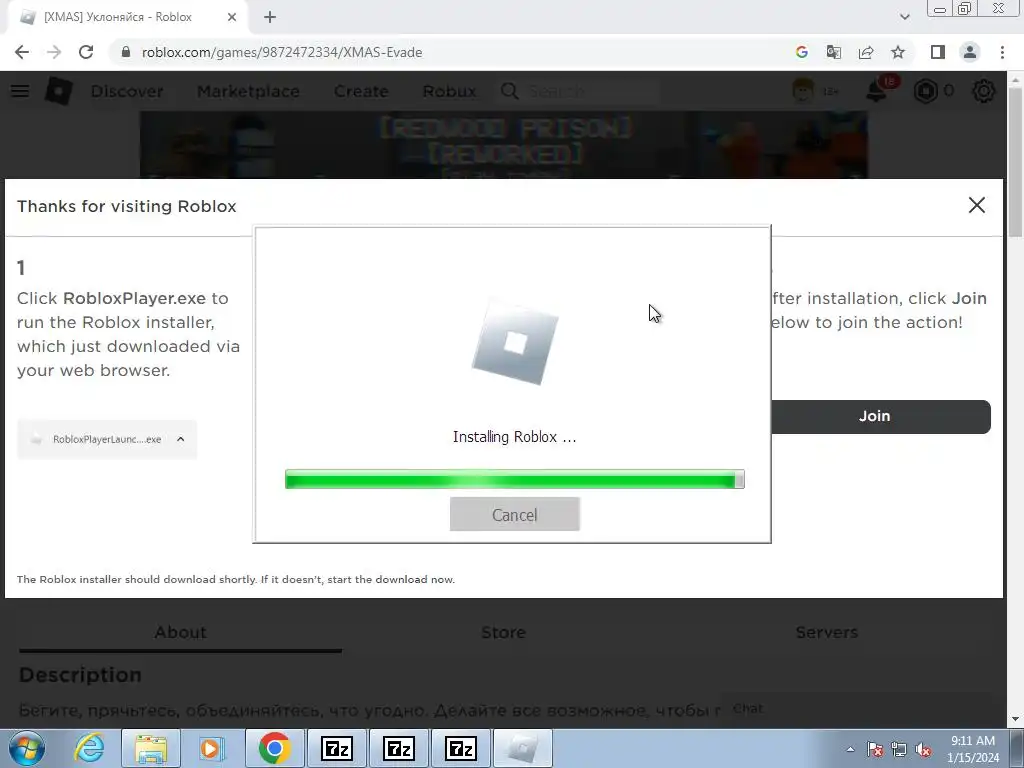Switch to the Store tab

(504, 632)
